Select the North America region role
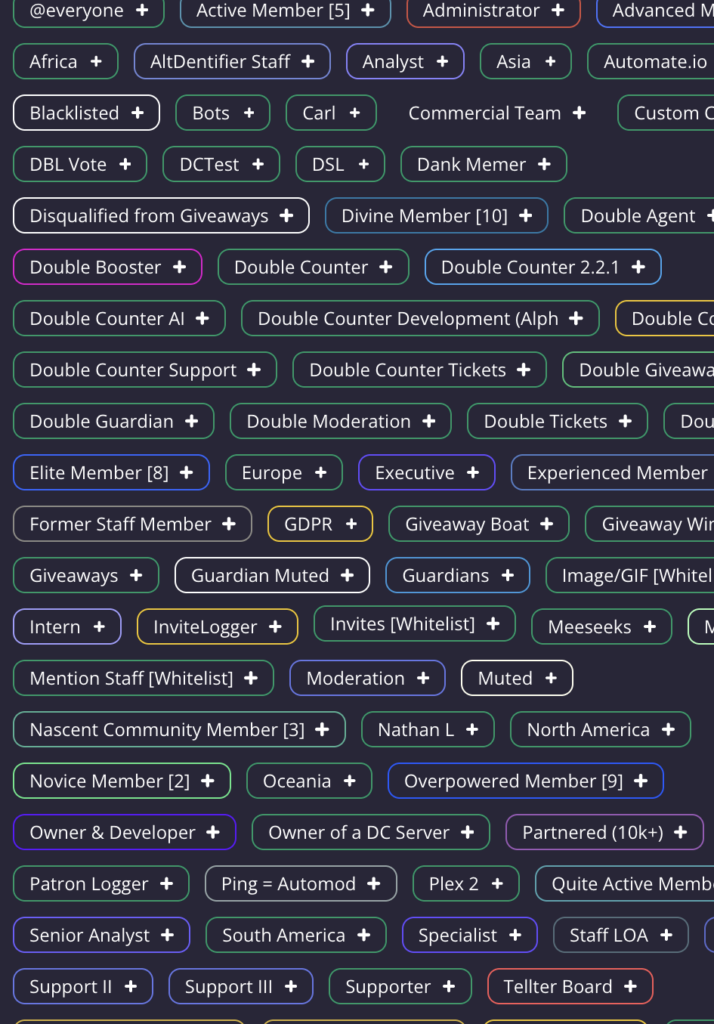 pos(599,729)
